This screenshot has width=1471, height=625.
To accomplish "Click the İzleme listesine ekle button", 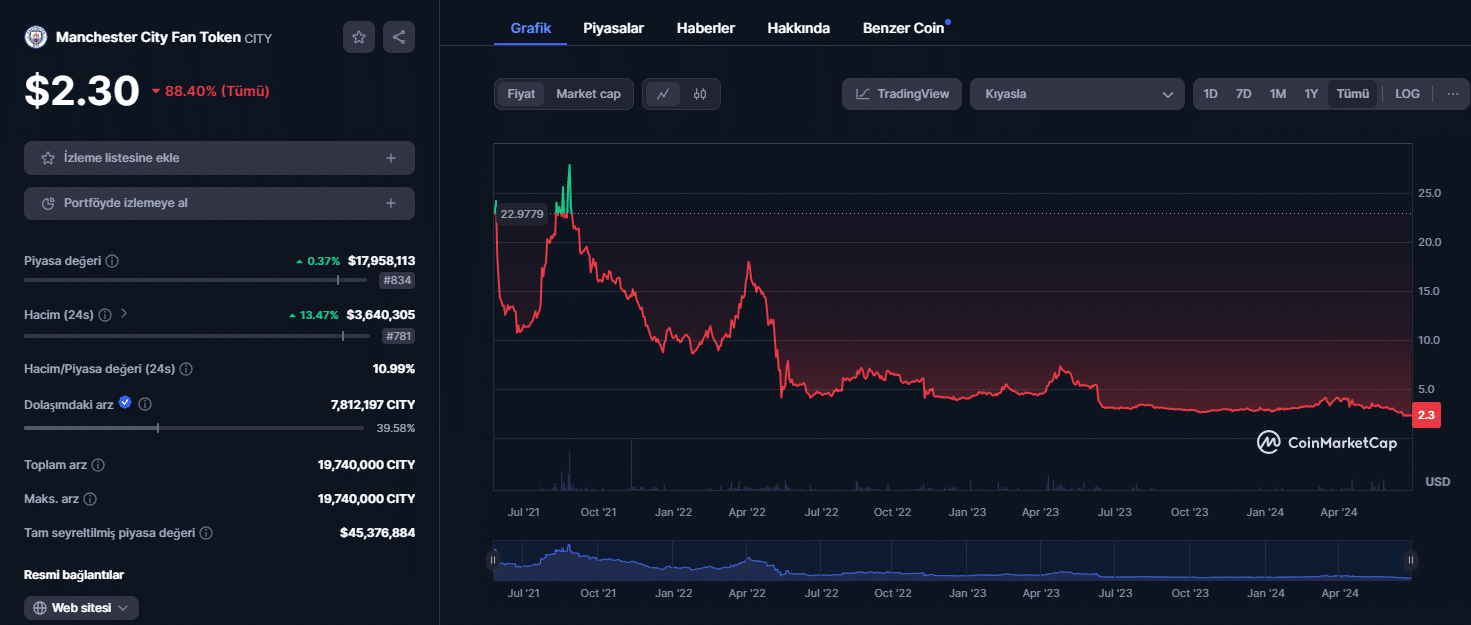I will click(219, 158).
